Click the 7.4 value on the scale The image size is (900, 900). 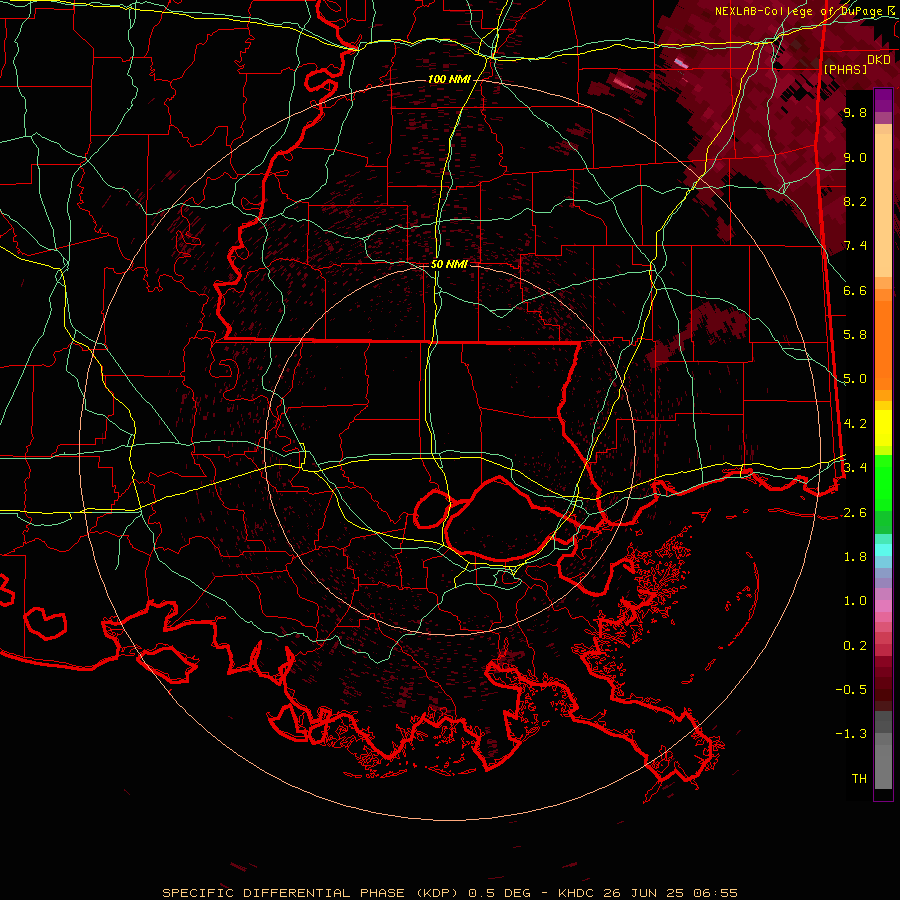tap(855, 246)
